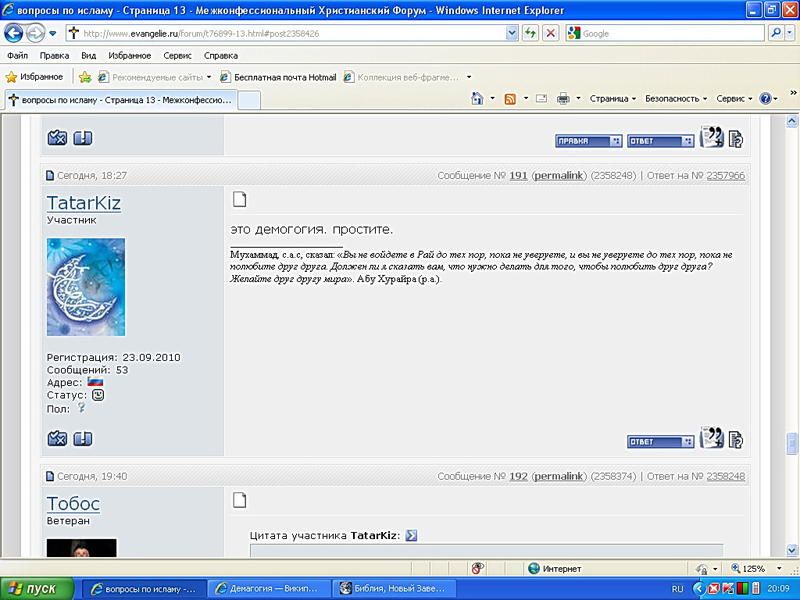Screen dimensions: 800x600
Task: Click multi-quote icon in TatarKiz's post
Action: [711, 438]
